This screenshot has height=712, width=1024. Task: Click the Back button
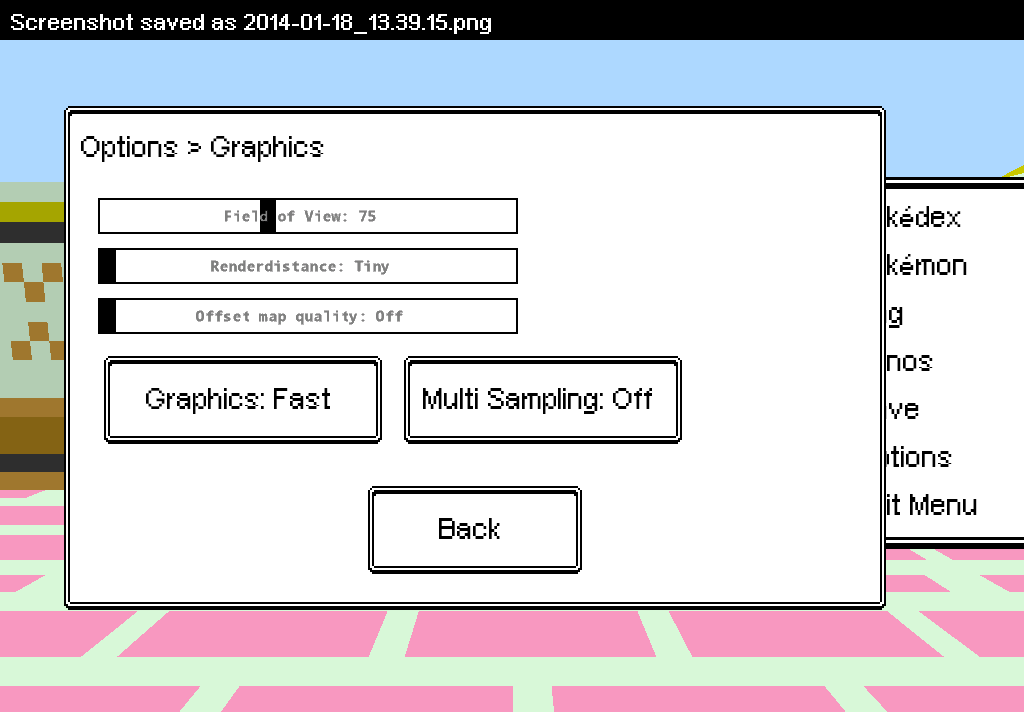(x=475, y=530)
